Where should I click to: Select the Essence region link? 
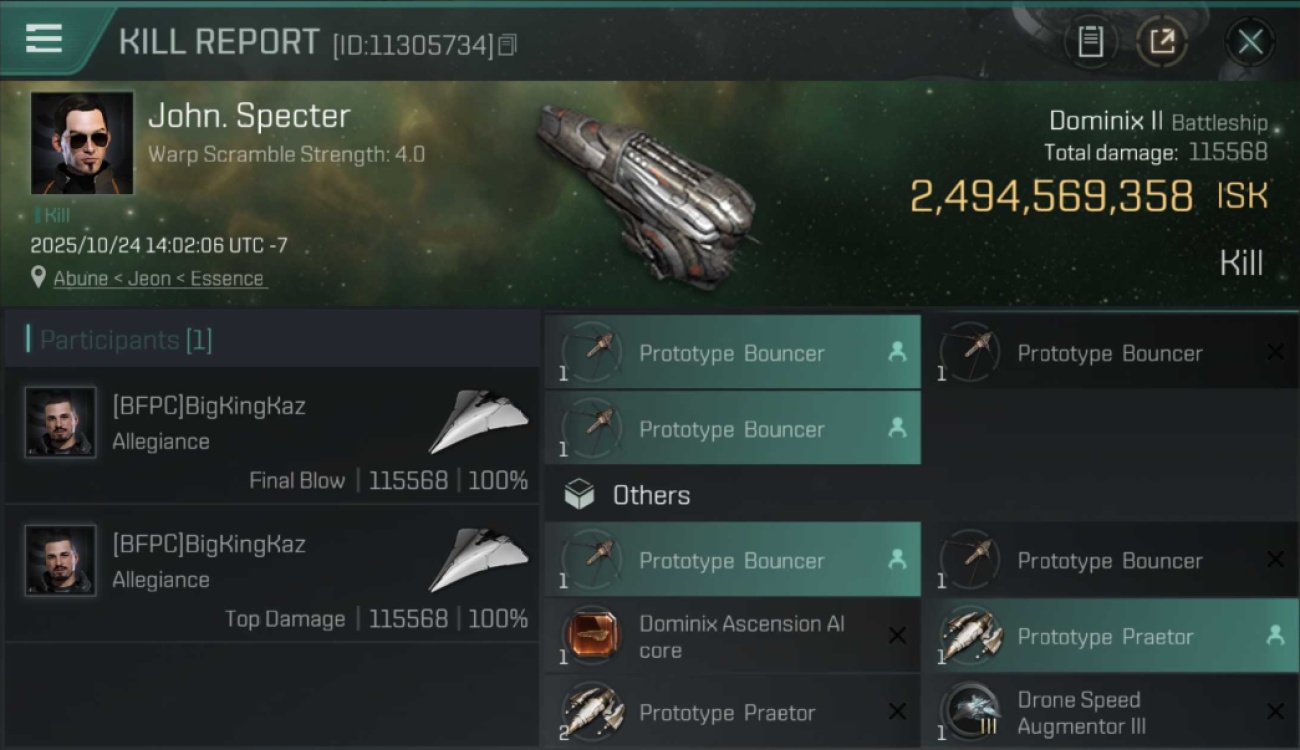(227, 279)
